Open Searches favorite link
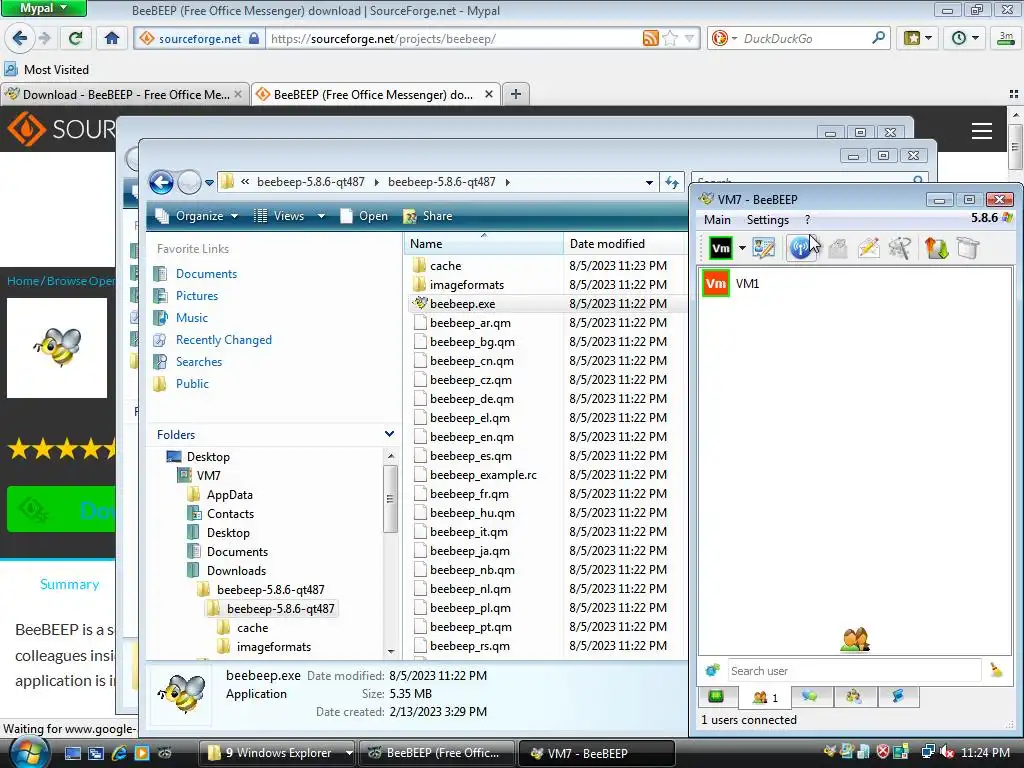Image resolution: width=1024 pixels, height=768 pixels. click(199, 362)
